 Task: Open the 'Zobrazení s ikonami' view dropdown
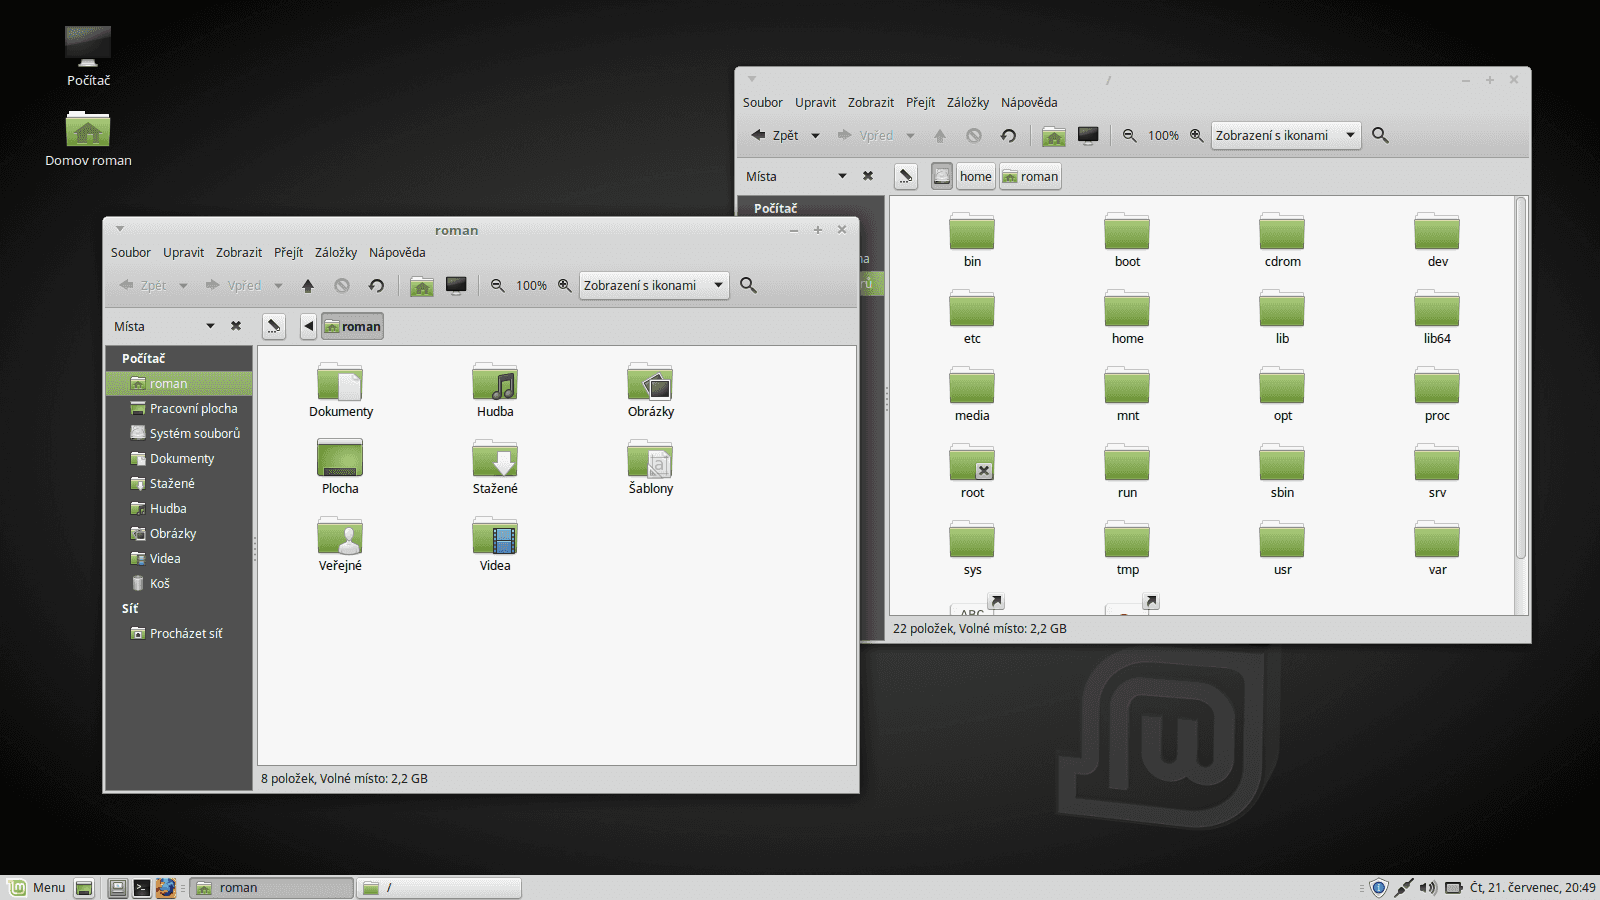coord(654,285)
